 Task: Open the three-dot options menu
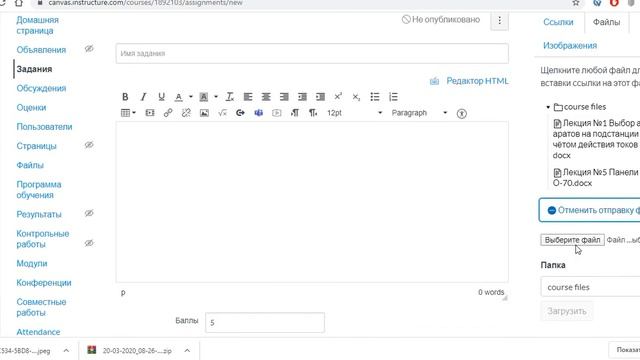(x=499, y=20)
